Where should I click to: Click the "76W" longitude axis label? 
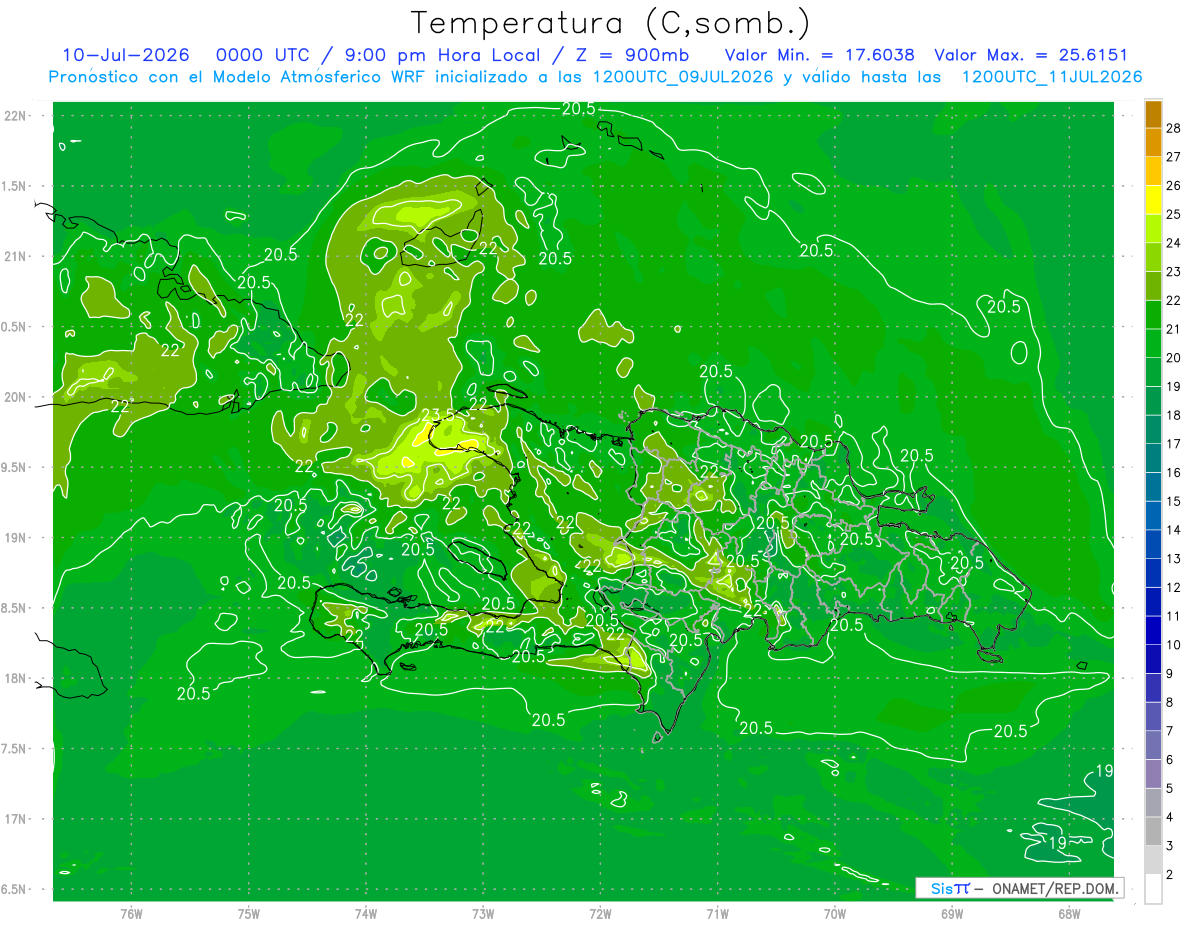pos(131,913)
